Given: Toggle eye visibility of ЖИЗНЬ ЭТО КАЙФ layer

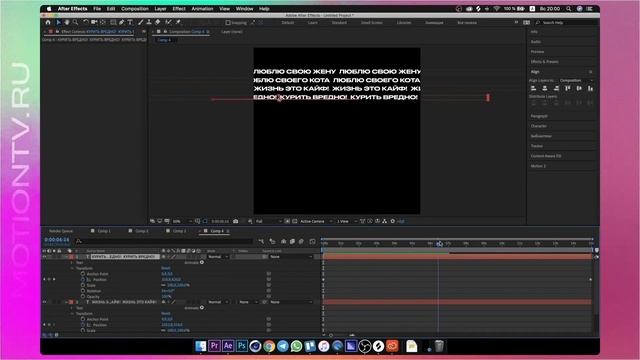Looking at the screenshot, I should (44, 302).
